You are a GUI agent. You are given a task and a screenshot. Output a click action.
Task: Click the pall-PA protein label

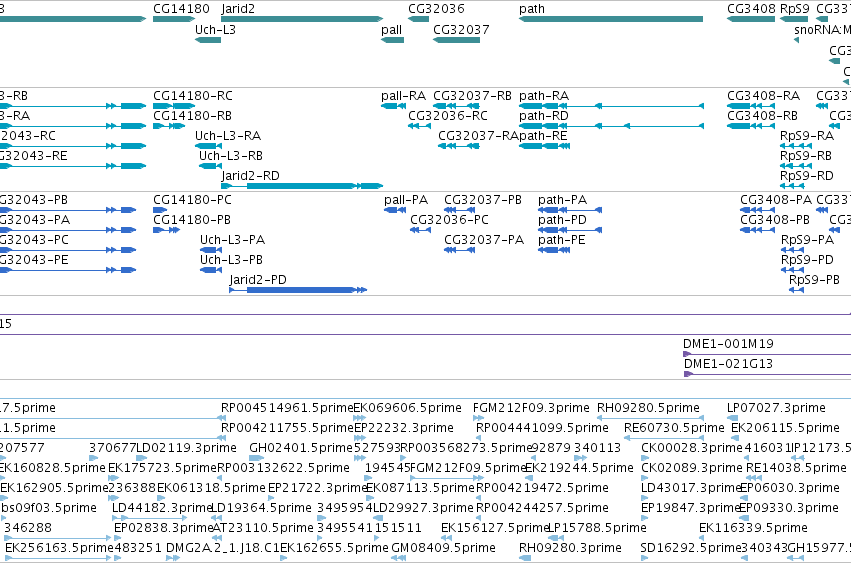click(406, 199)
